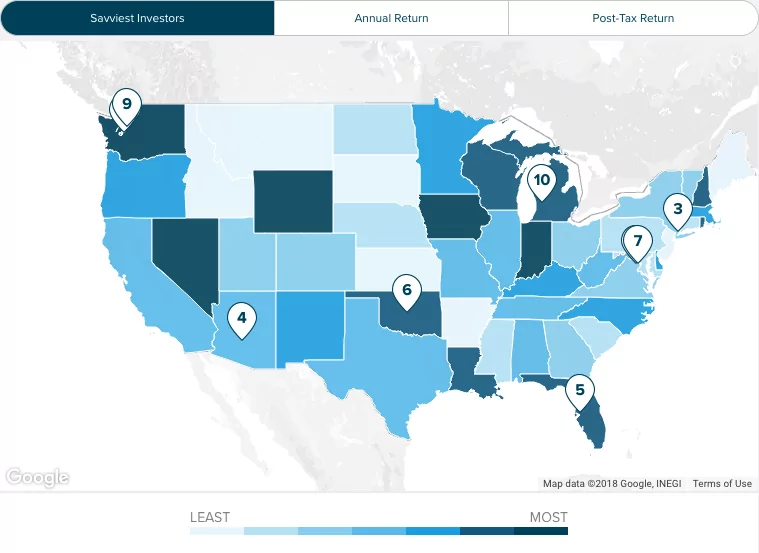Select the Savviest Investors tab
The image size is (759, 553).
137,18
